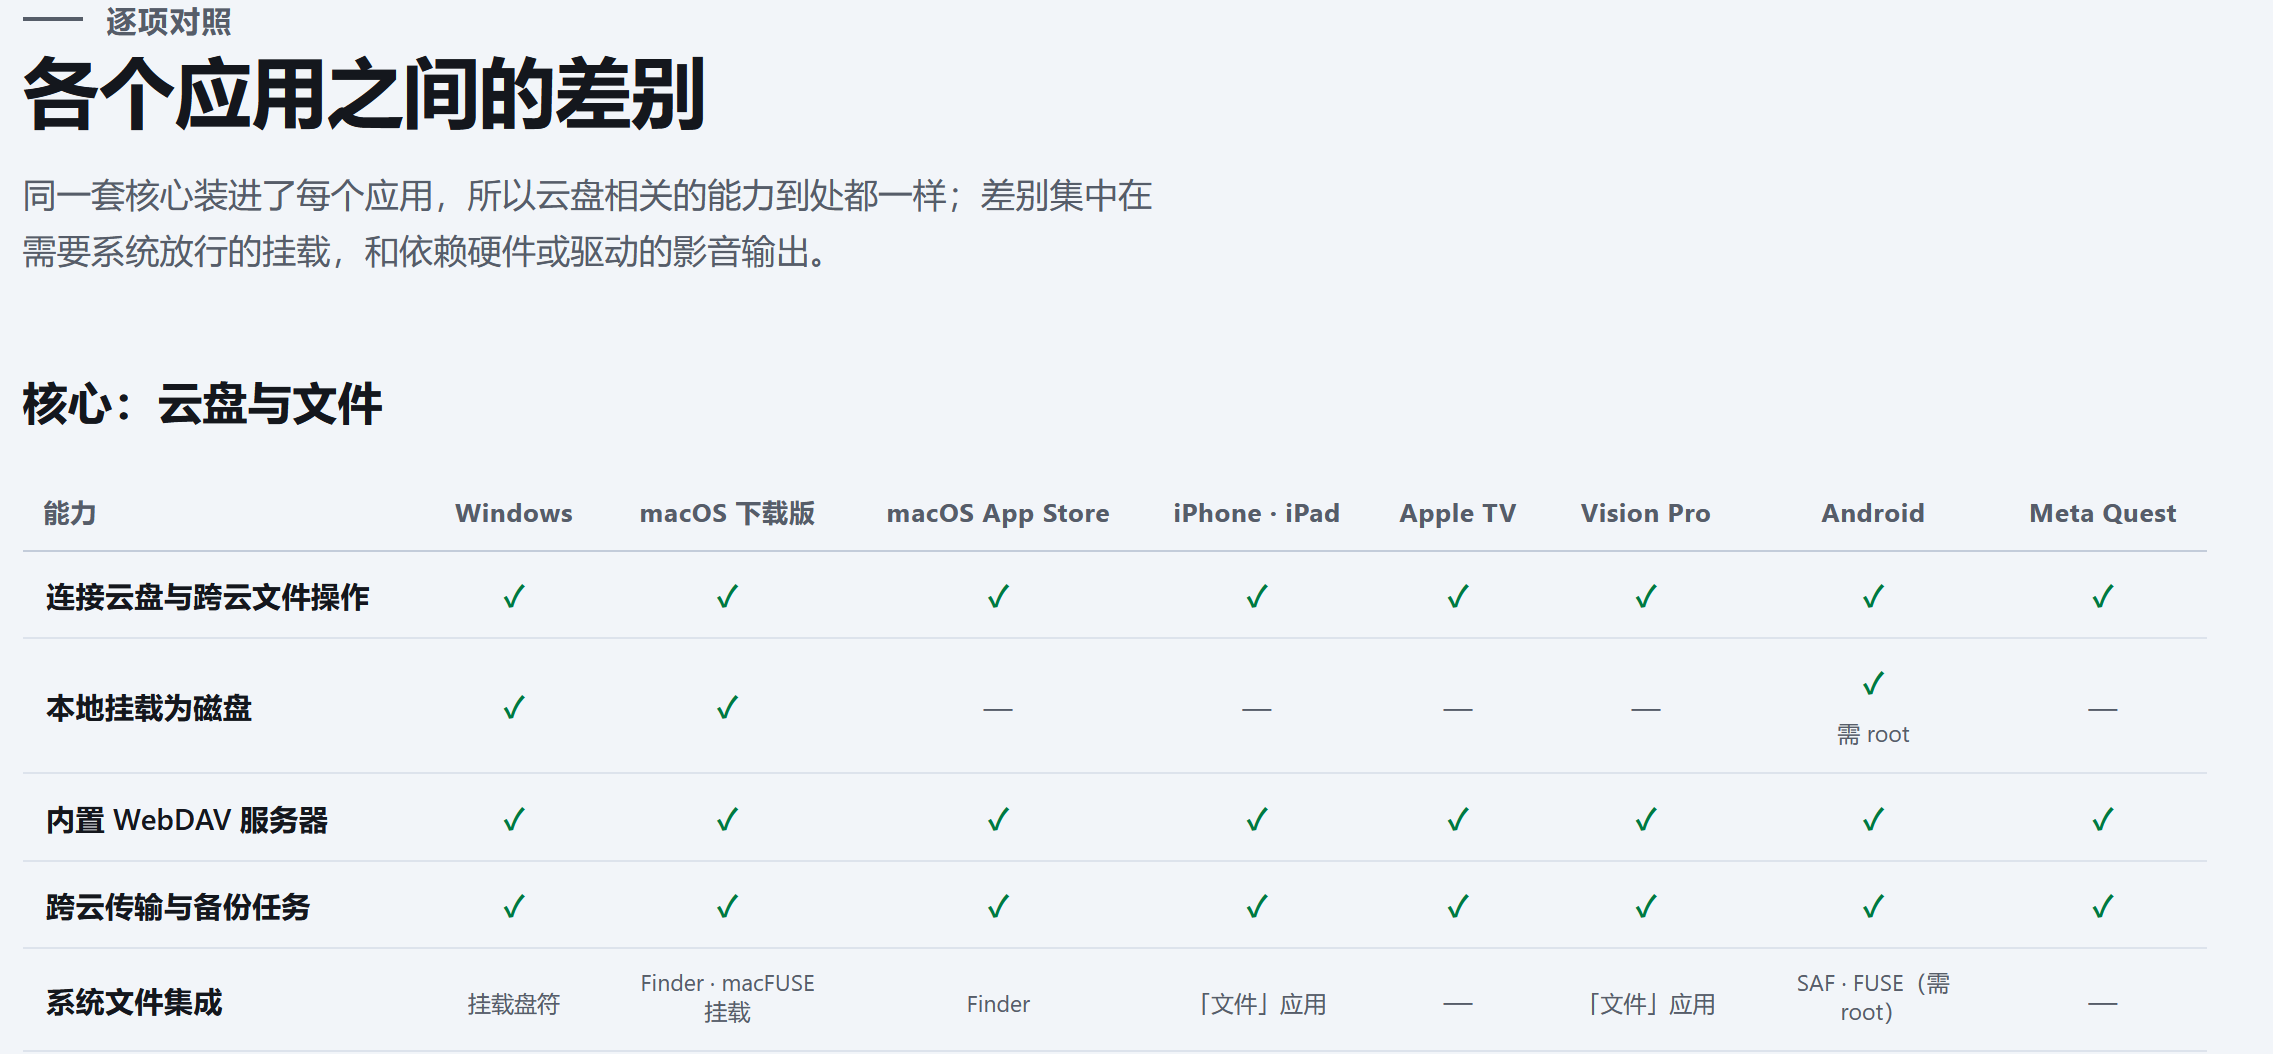
Task: Click the Apple TV checkmark for 连接云盘与跨云文件操作
Action: click(1458, 597)
